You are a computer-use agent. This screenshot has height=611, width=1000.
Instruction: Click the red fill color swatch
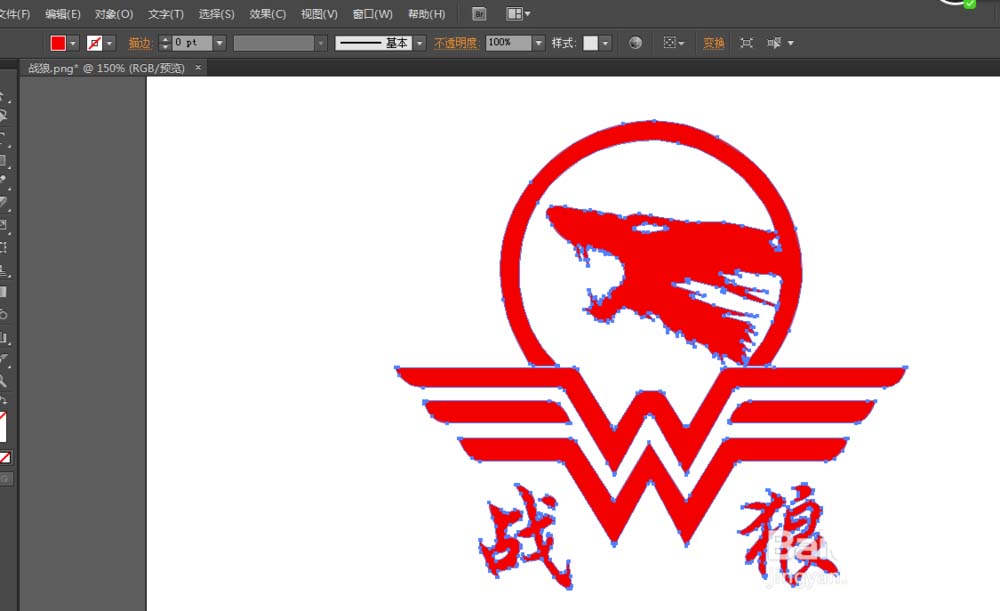point(58,43)
